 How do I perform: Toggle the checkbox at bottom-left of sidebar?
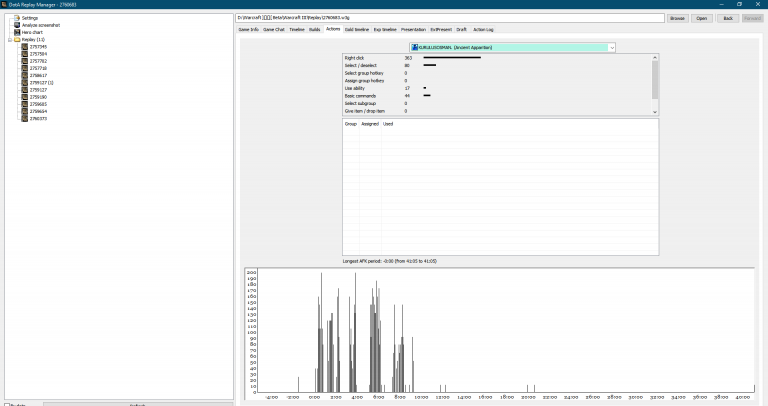point(6,404)
